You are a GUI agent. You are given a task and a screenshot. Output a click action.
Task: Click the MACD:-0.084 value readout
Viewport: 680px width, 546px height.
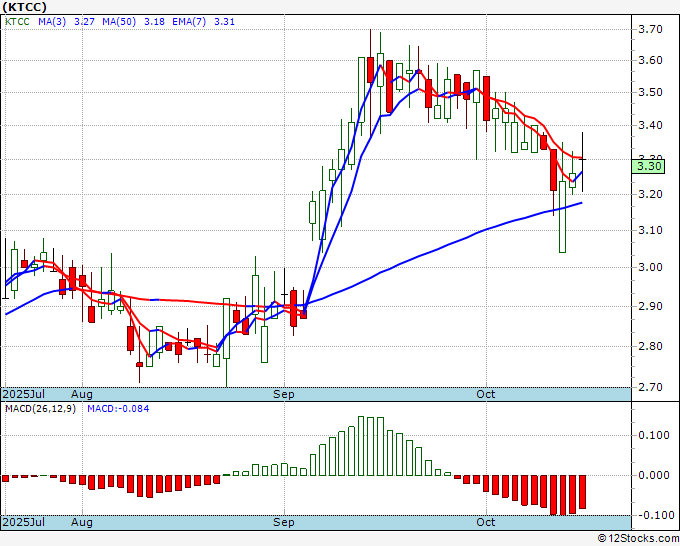tap(118, 409)
